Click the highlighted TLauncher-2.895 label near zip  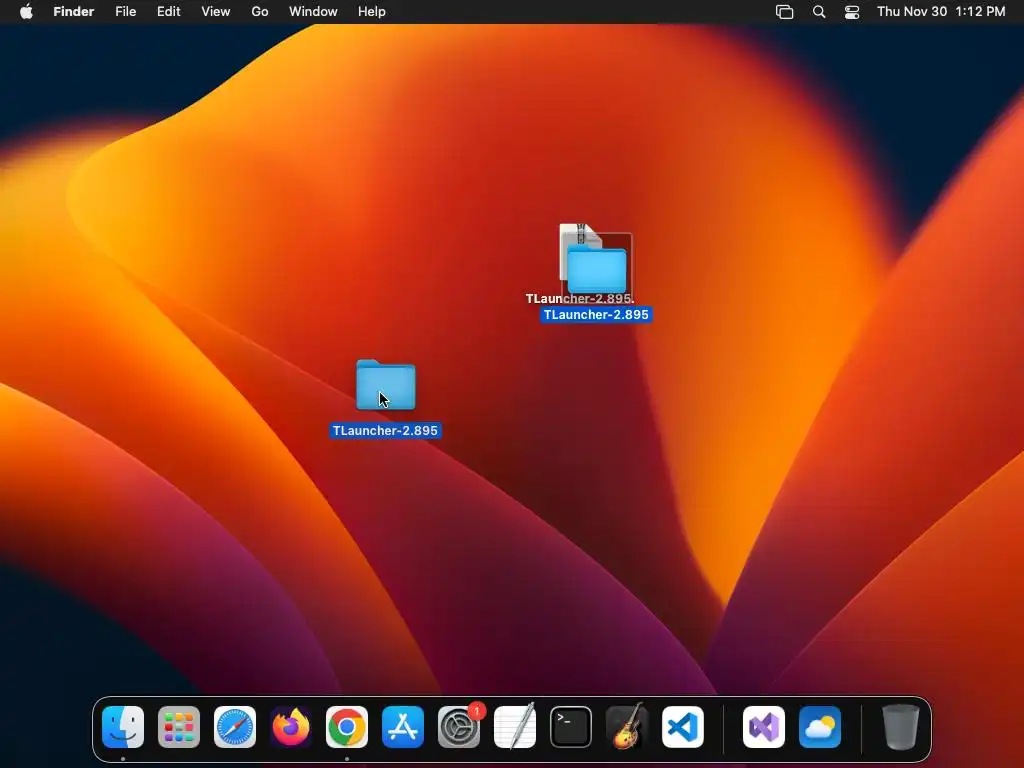click(596, 315)
